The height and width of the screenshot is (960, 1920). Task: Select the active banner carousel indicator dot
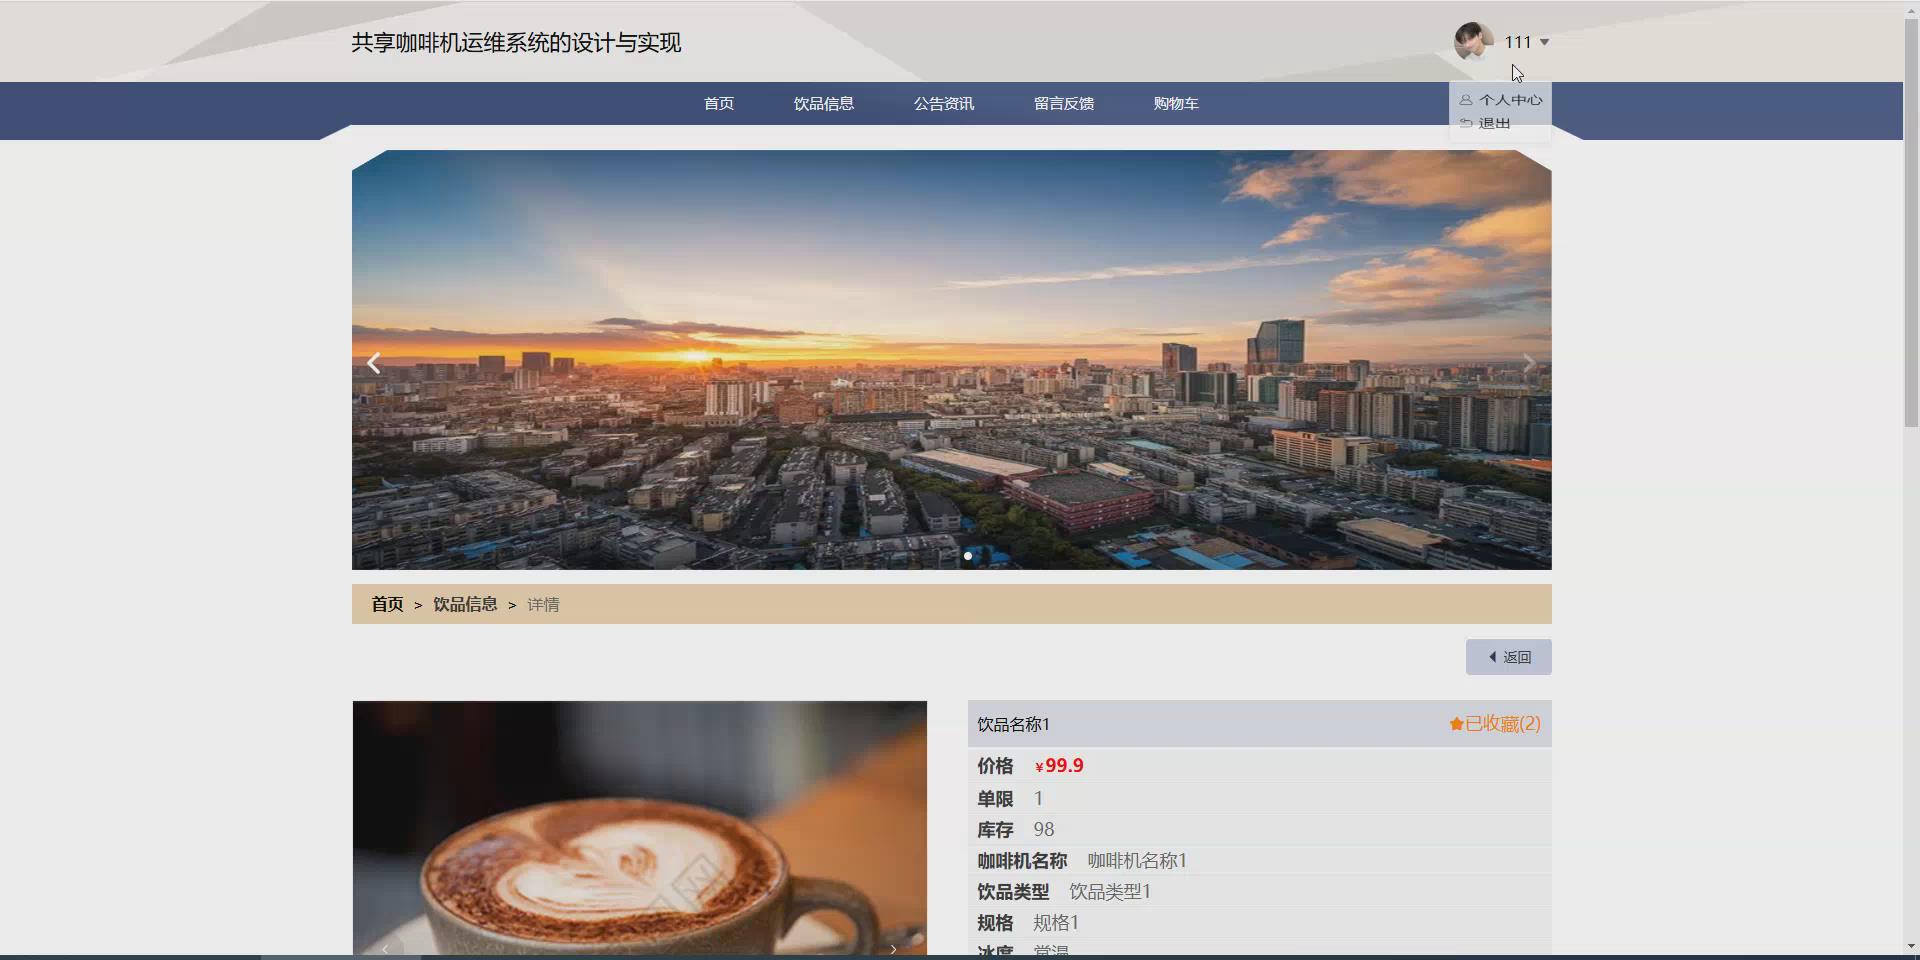967,556
